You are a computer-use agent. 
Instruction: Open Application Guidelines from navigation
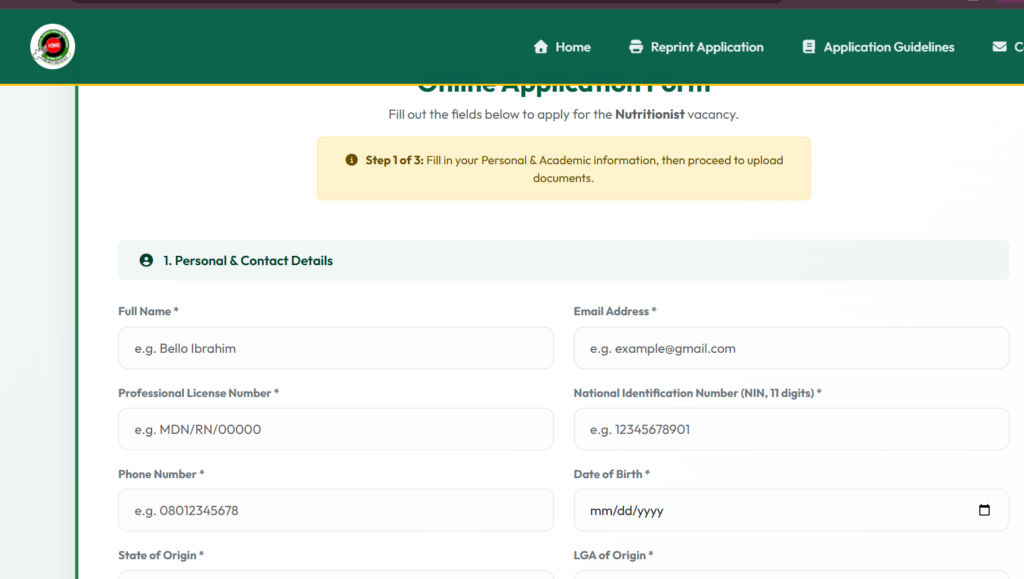[x=878, y=47]
